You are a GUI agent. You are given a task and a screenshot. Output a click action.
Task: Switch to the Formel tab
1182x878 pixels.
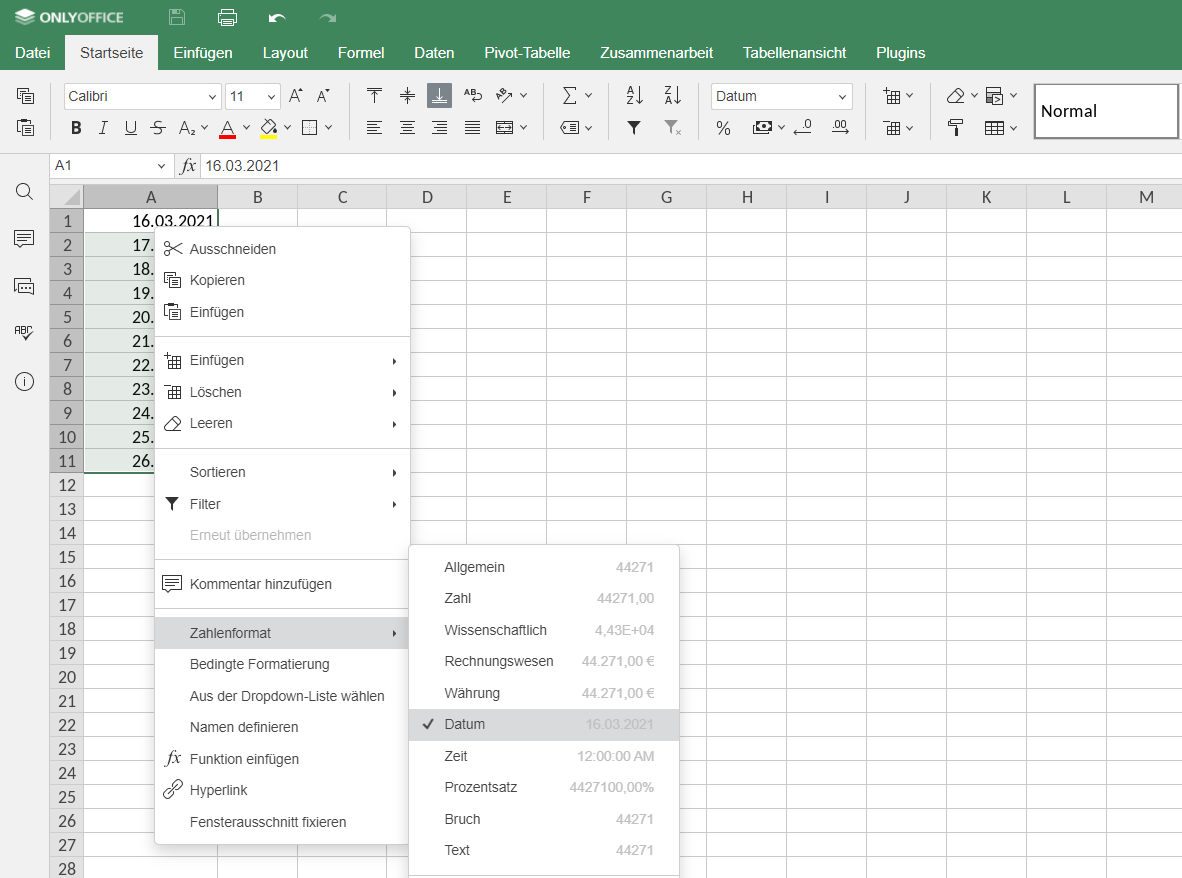coord(360,53)
